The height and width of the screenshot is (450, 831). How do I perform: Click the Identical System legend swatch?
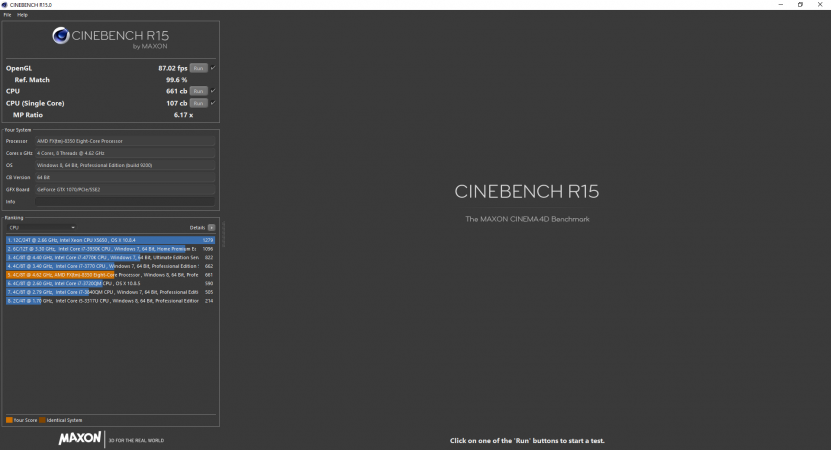42,420
